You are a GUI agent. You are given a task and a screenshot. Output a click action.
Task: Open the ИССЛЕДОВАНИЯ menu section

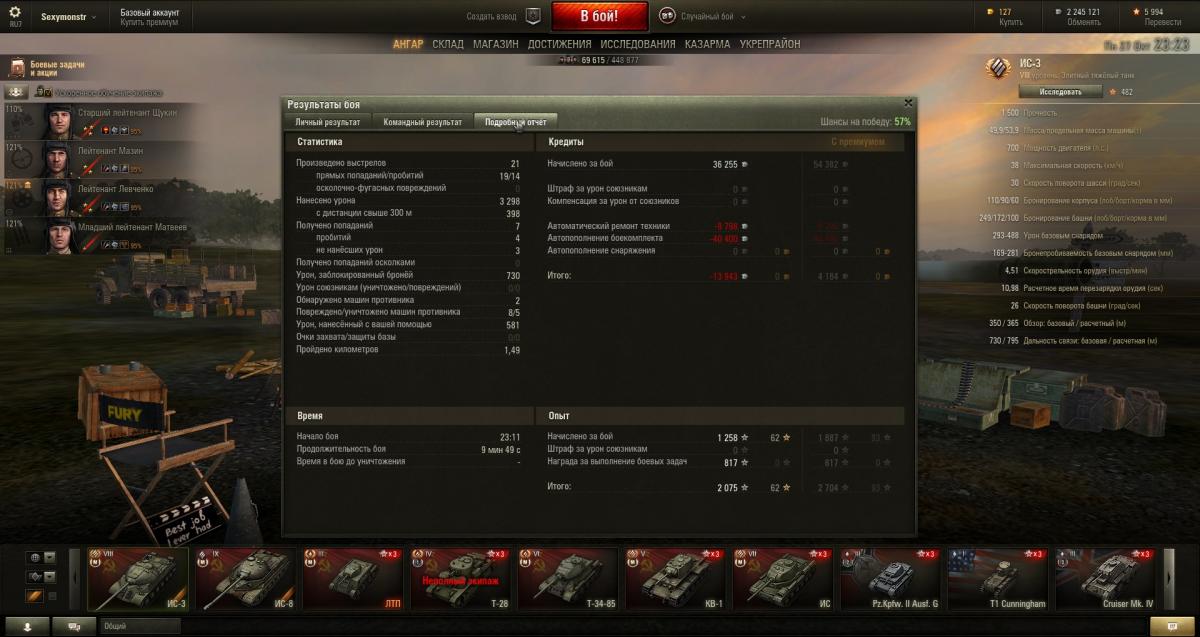click(638, 44)
